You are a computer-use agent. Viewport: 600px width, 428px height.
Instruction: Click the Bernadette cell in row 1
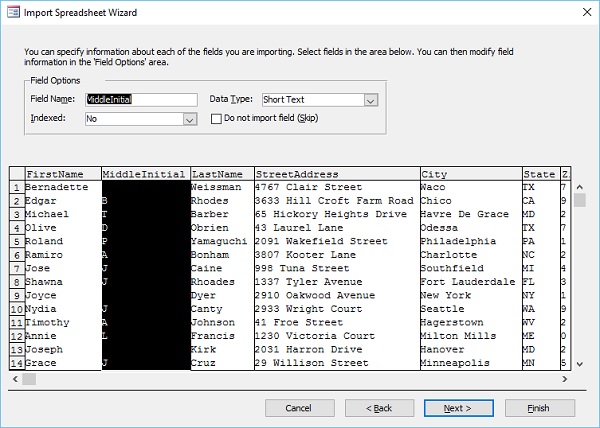(x=62, y=187)
